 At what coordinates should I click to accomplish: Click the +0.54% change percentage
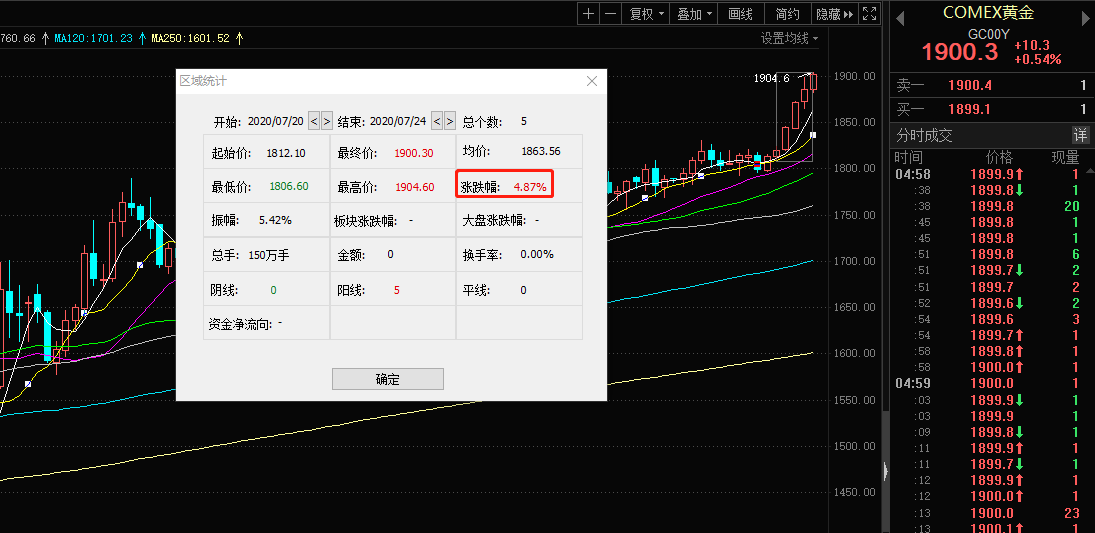tap(1038, 59)
